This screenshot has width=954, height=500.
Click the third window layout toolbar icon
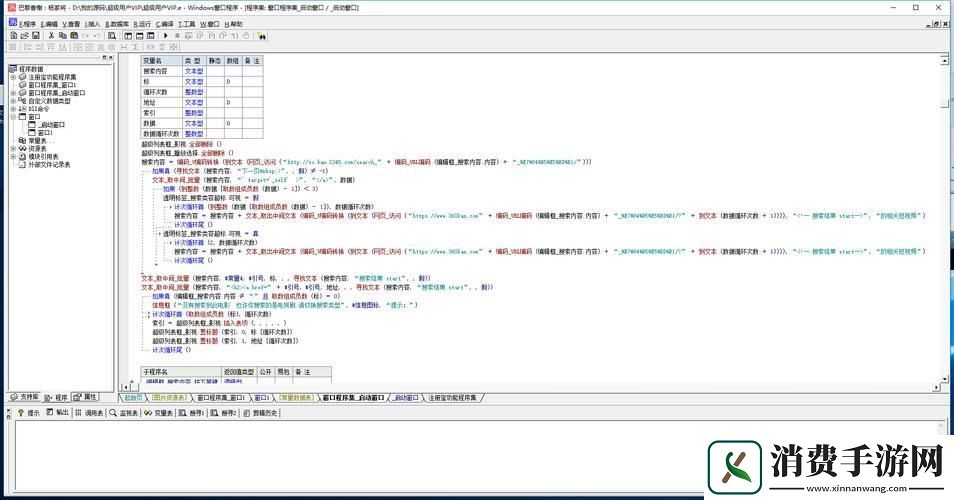pos(150,36)
